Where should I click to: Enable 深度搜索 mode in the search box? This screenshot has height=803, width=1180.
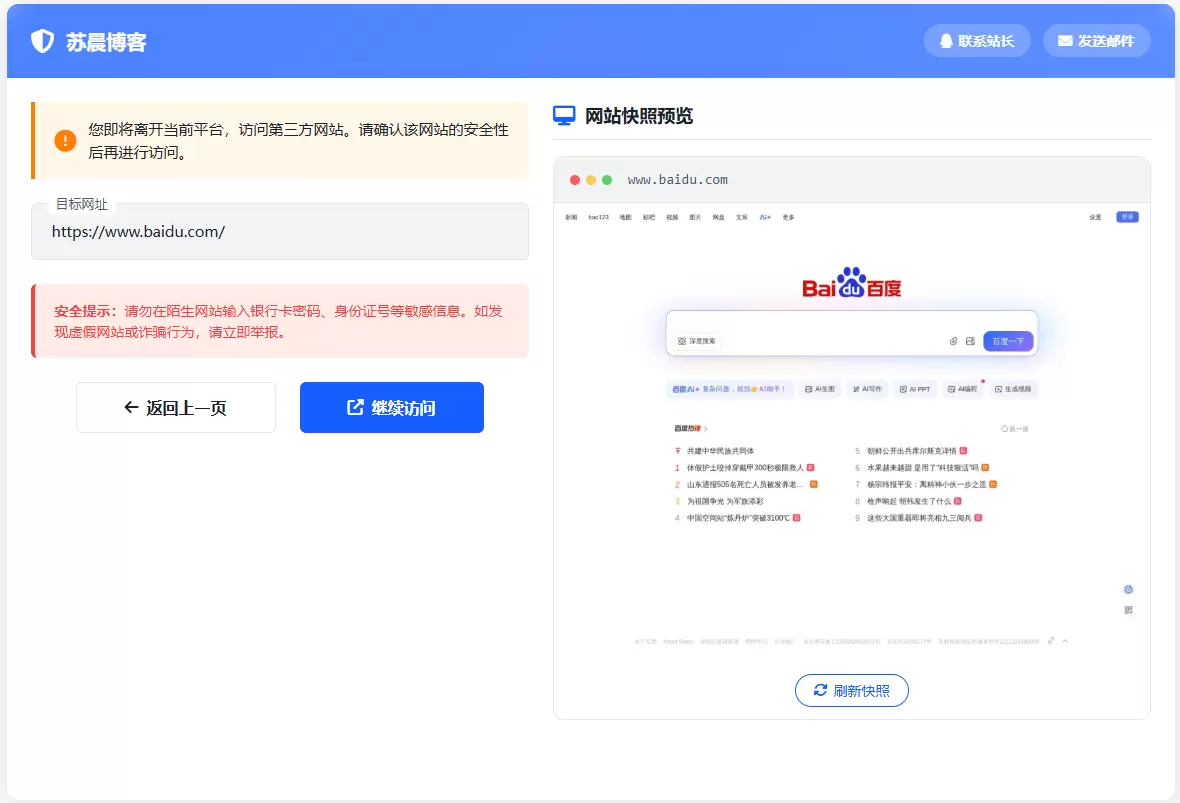click(x=699, y=342)
